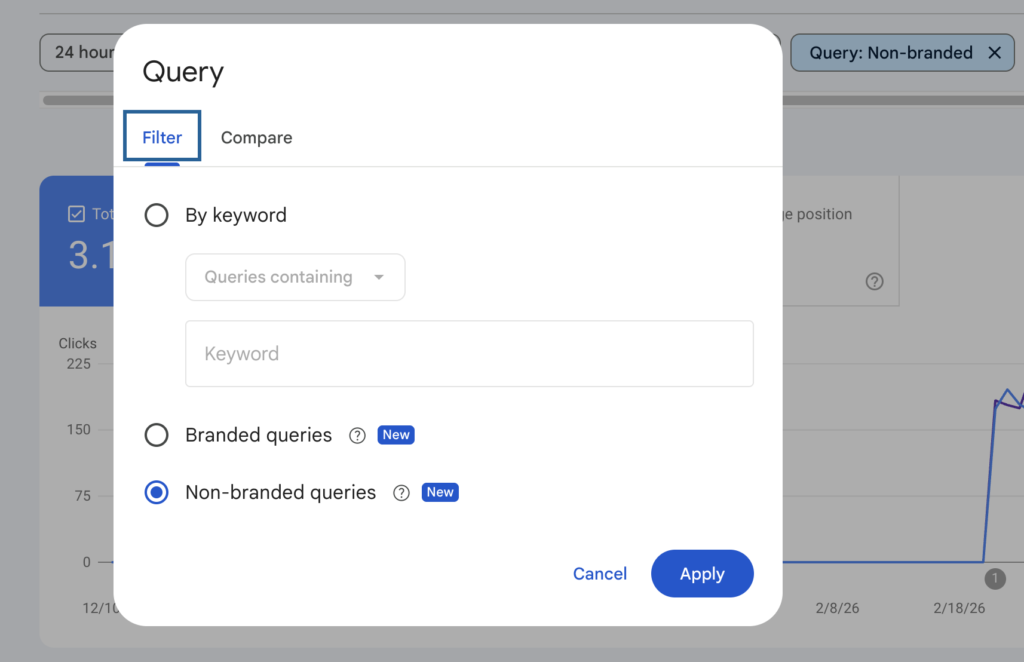1024x662 pixels.
Task: Select the By keyword radio option
Action: click(x=156, y=215)
